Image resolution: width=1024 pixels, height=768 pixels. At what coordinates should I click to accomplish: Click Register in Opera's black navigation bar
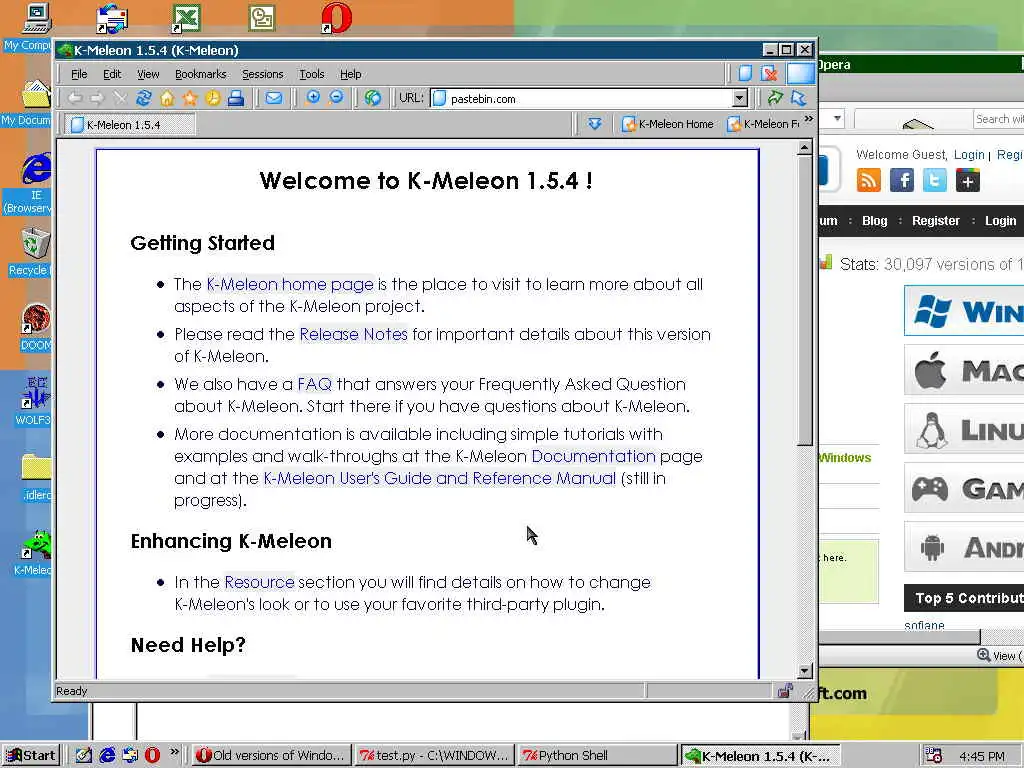(x=936, y=221)
